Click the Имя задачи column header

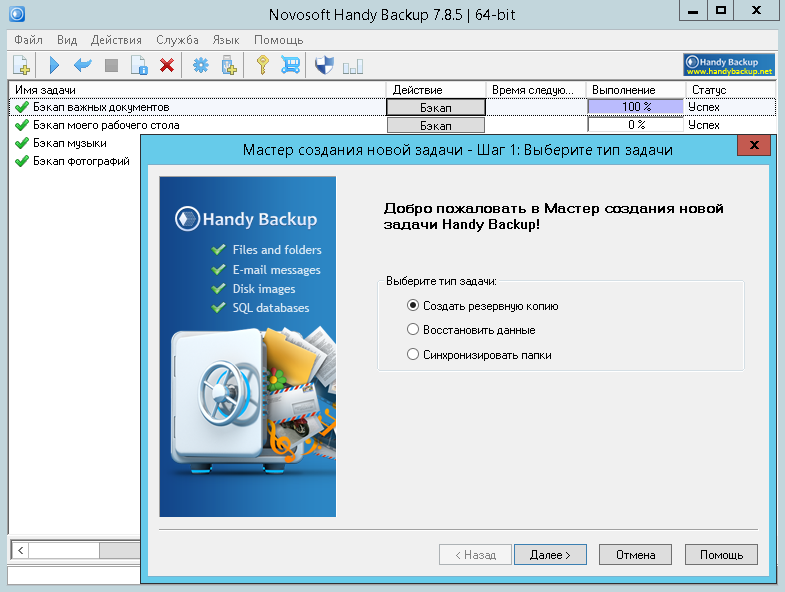pyautogui.click(x=197, y=90)
